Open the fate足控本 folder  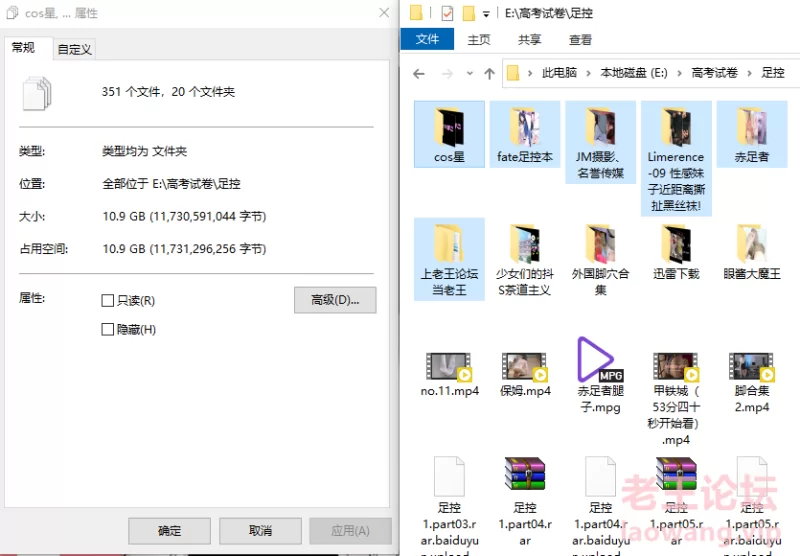click(x=524, y=134)
